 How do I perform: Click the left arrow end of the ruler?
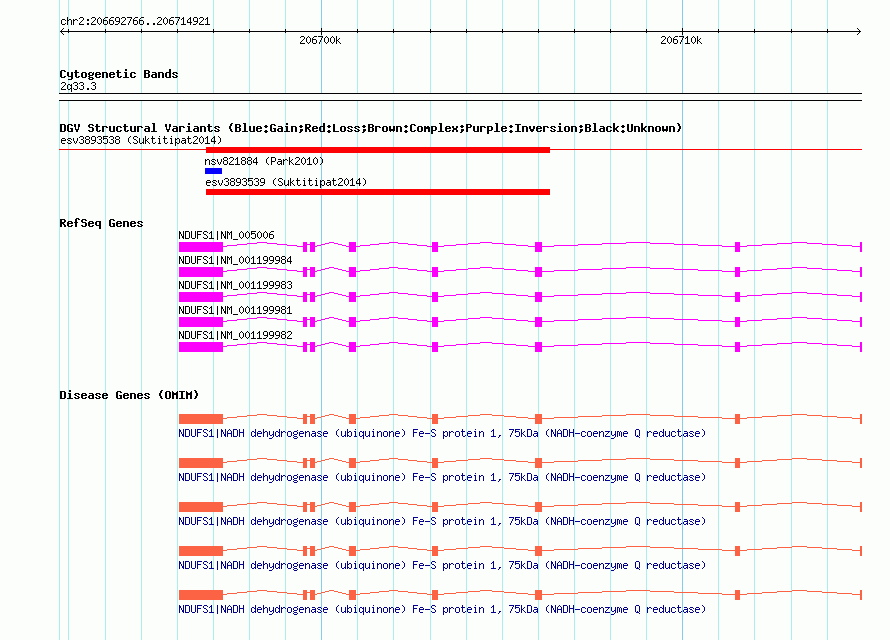click(63, 31)
